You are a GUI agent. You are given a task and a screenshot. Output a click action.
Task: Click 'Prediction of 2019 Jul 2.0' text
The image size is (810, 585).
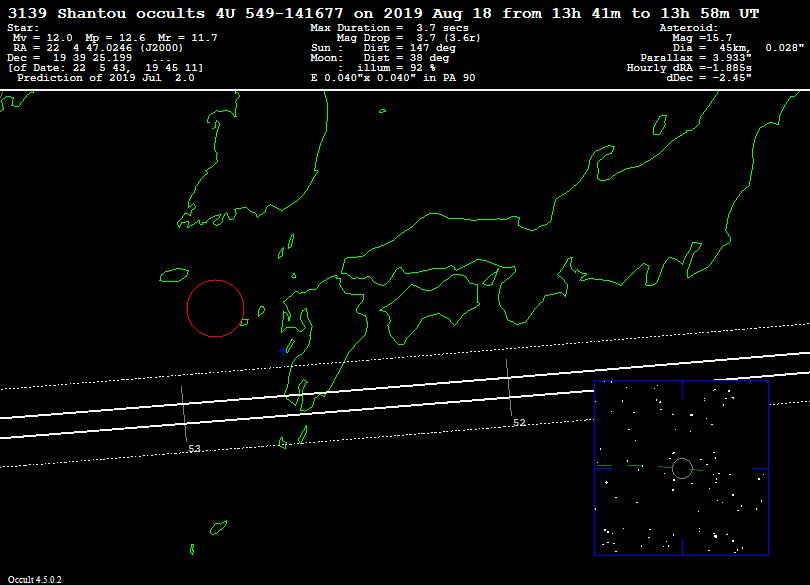click(106, 78)
